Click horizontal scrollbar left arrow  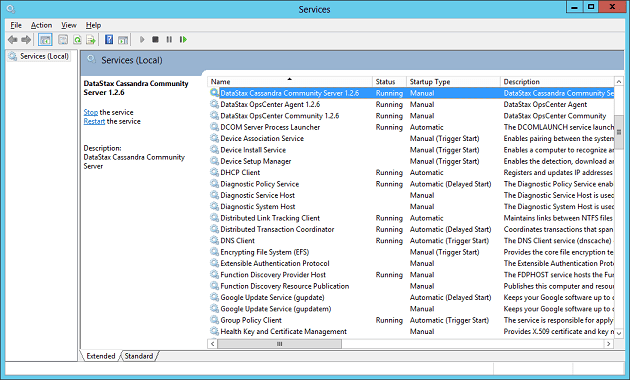click(x=213, y=344)
